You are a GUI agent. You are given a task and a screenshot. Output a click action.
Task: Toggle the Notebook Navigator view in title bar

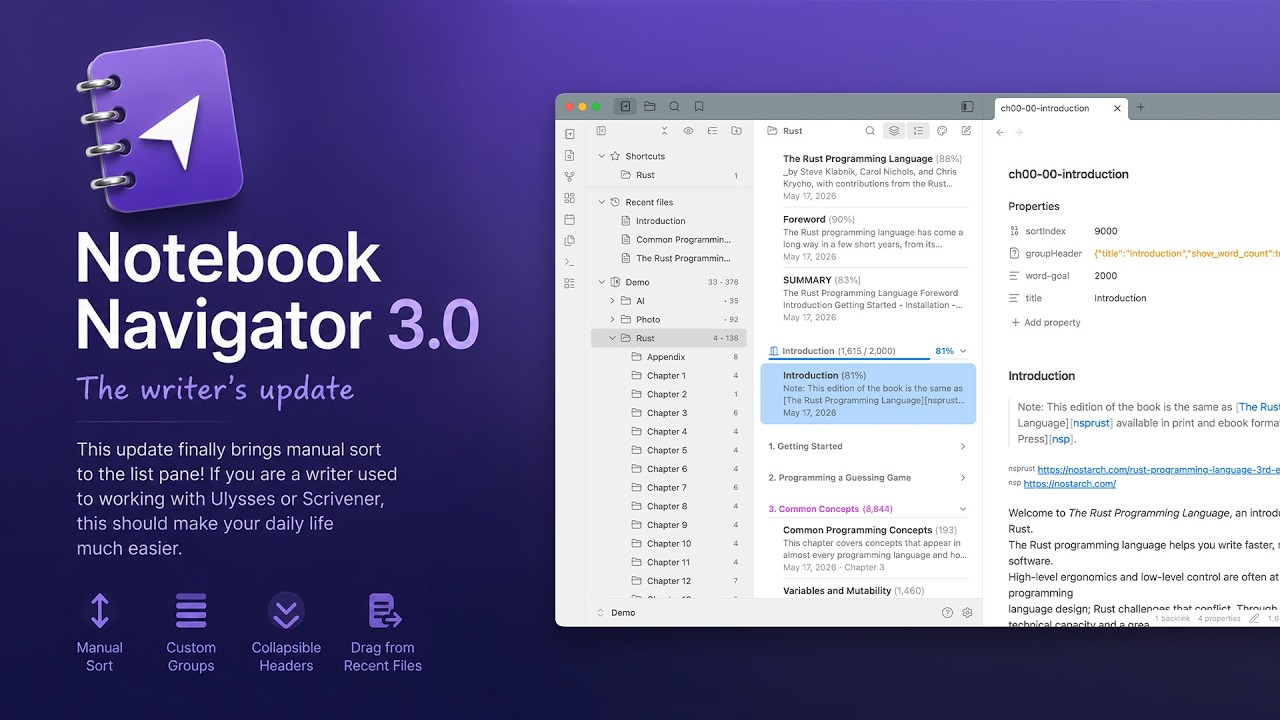625,106
